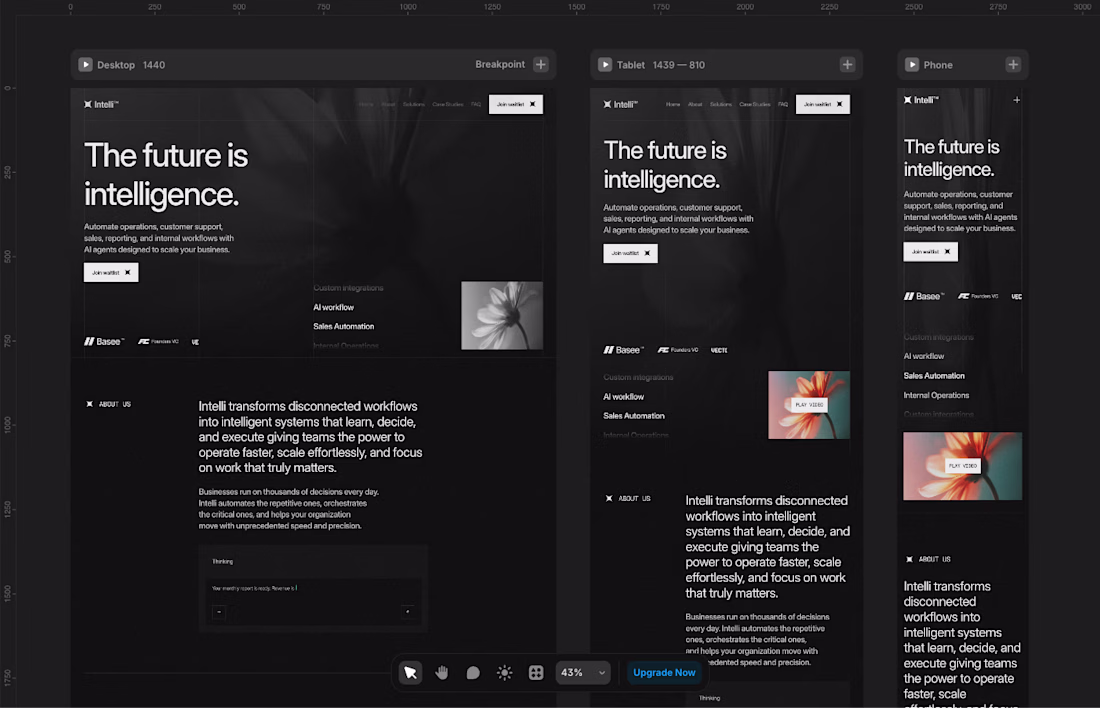The image size is (1100, 708).
Task: Select 'Sales Automation' item in Phone frame
Action: 934,375
